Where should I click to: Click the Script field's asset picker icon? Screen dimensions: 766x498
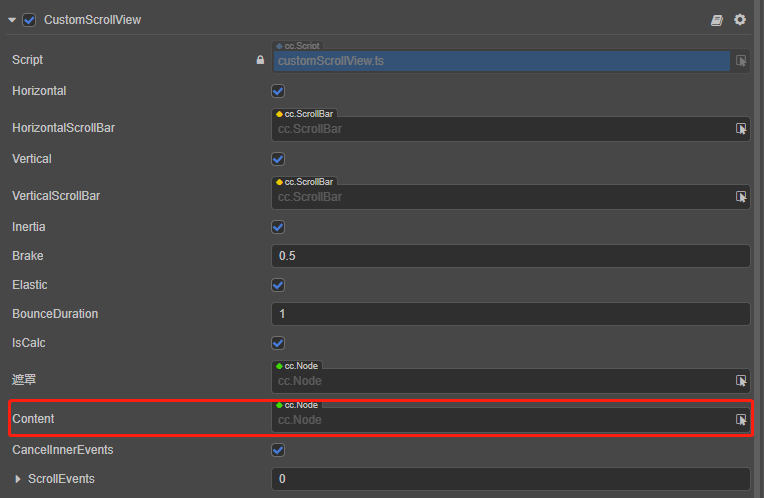click(x=741, y=61)
